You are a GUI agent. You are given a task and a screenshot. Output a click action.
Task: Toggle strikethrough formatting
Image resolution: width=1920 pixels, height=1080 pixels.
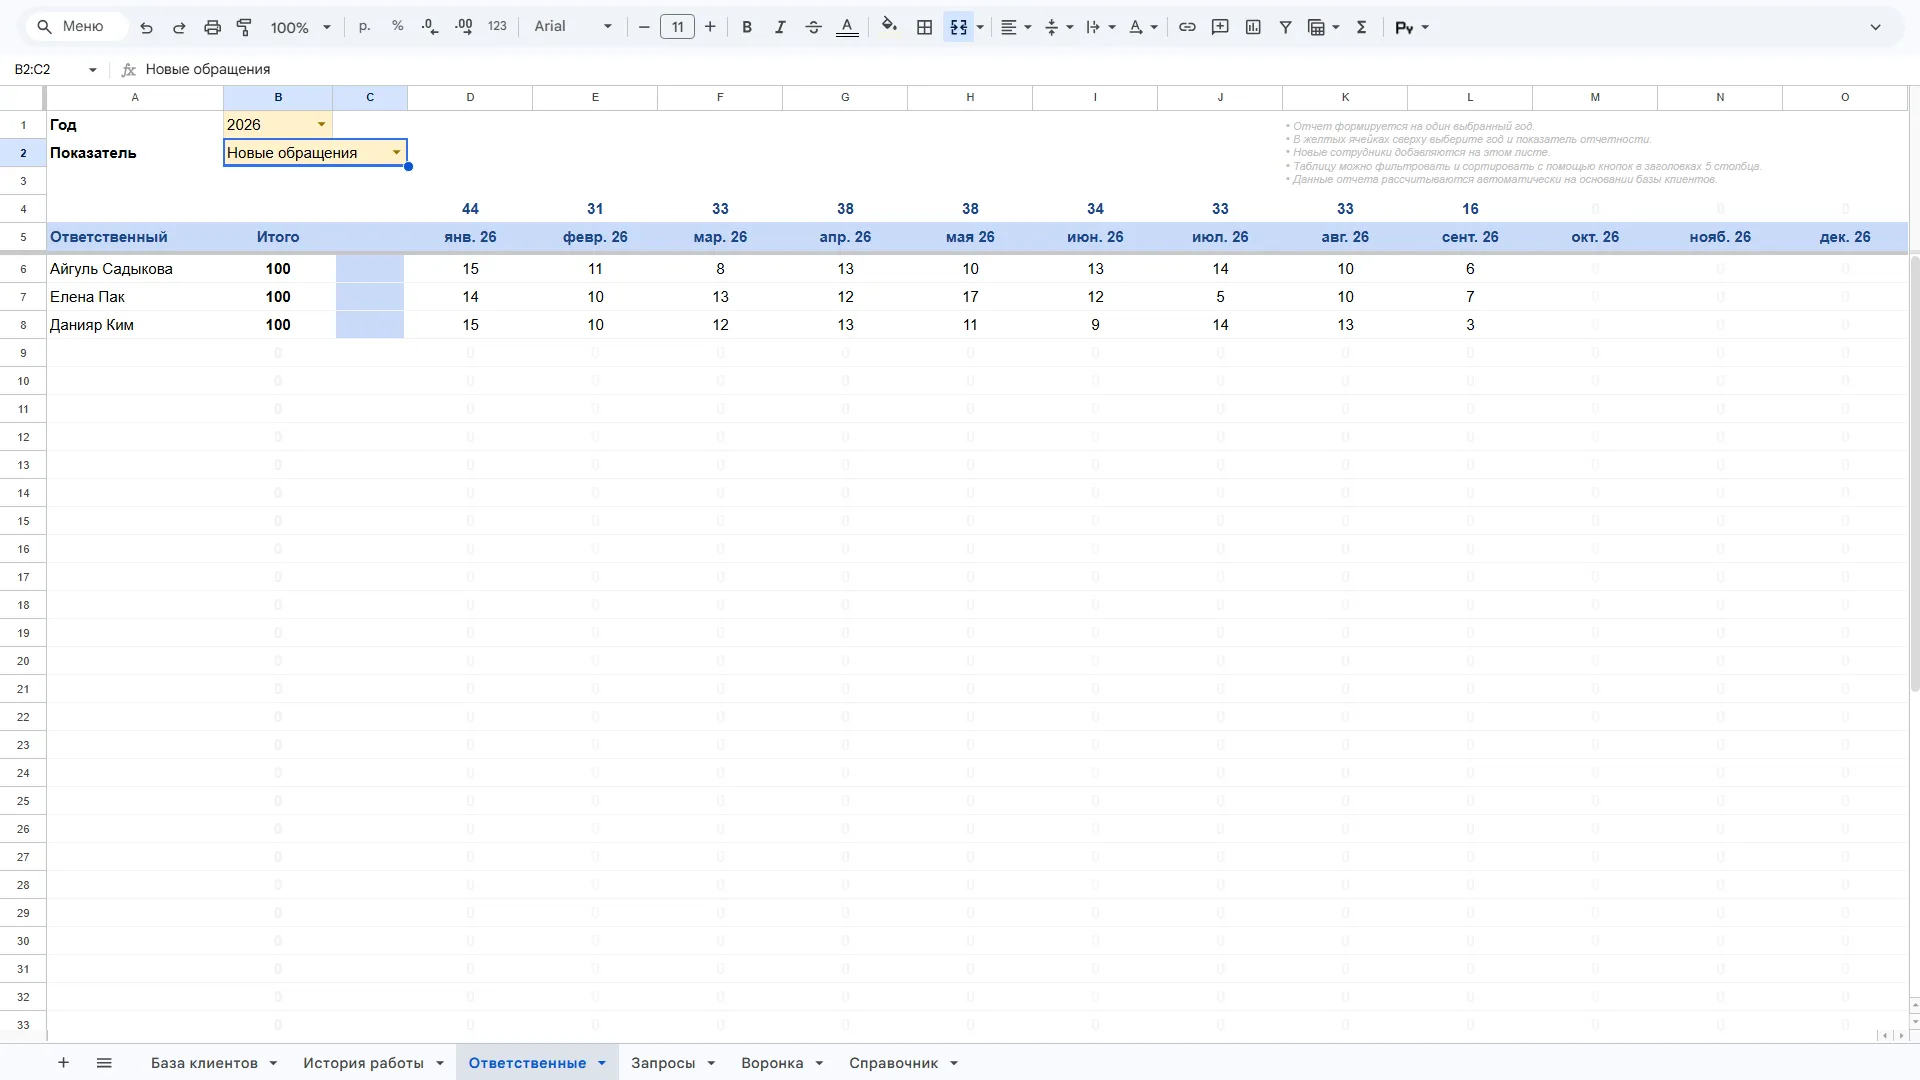click(x=814, y=27)
